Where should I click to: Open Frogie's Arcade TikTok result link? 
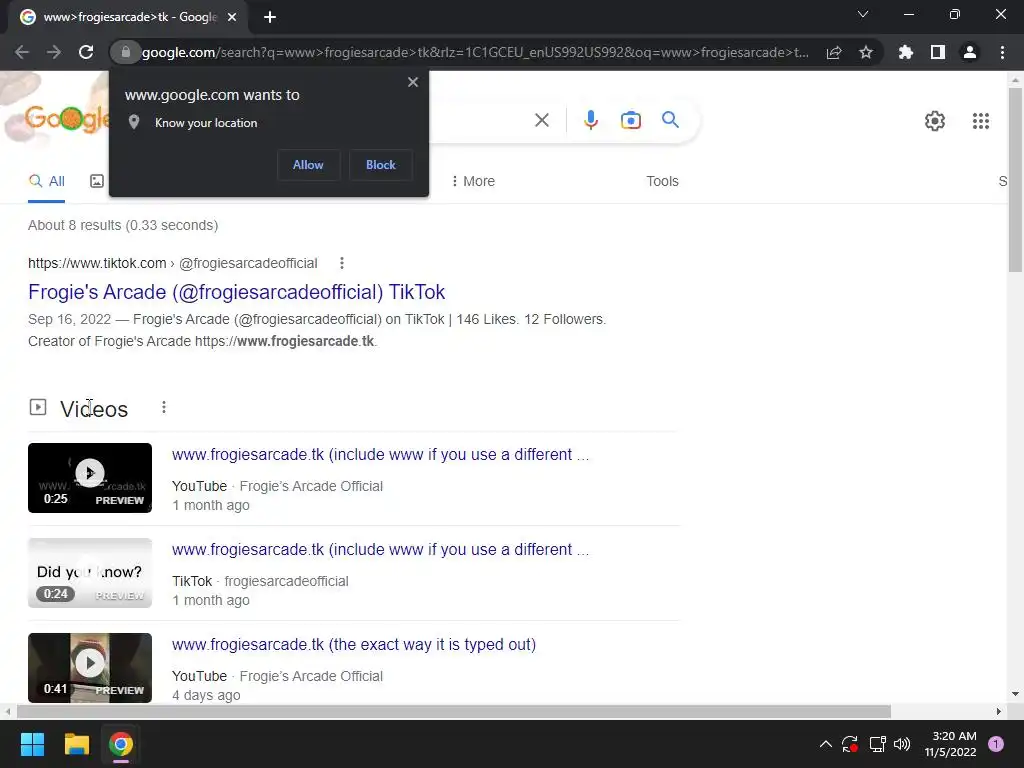tap(236, 292)
